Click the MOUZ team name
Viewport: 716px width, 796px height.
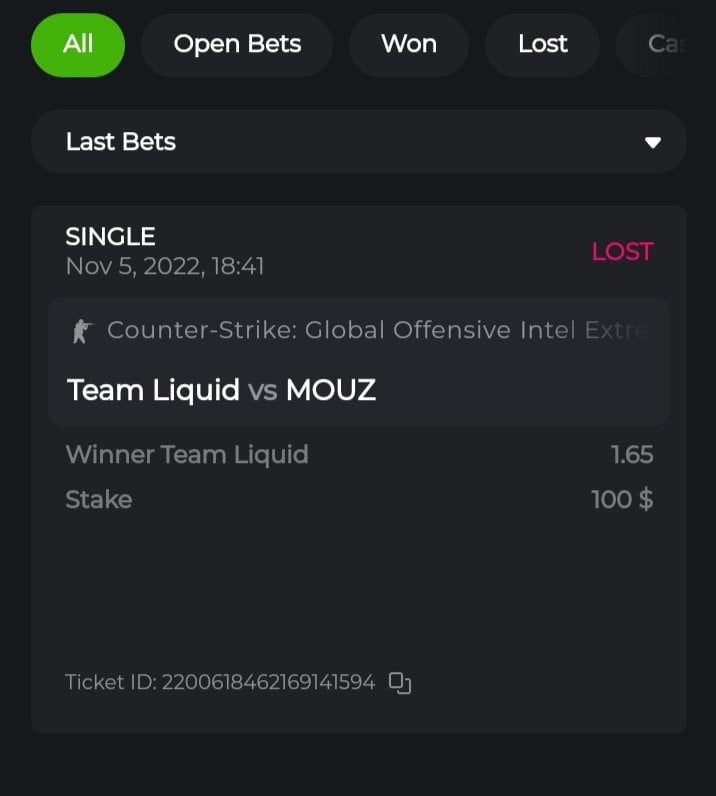pyautogui.click(x=331, y=390)
